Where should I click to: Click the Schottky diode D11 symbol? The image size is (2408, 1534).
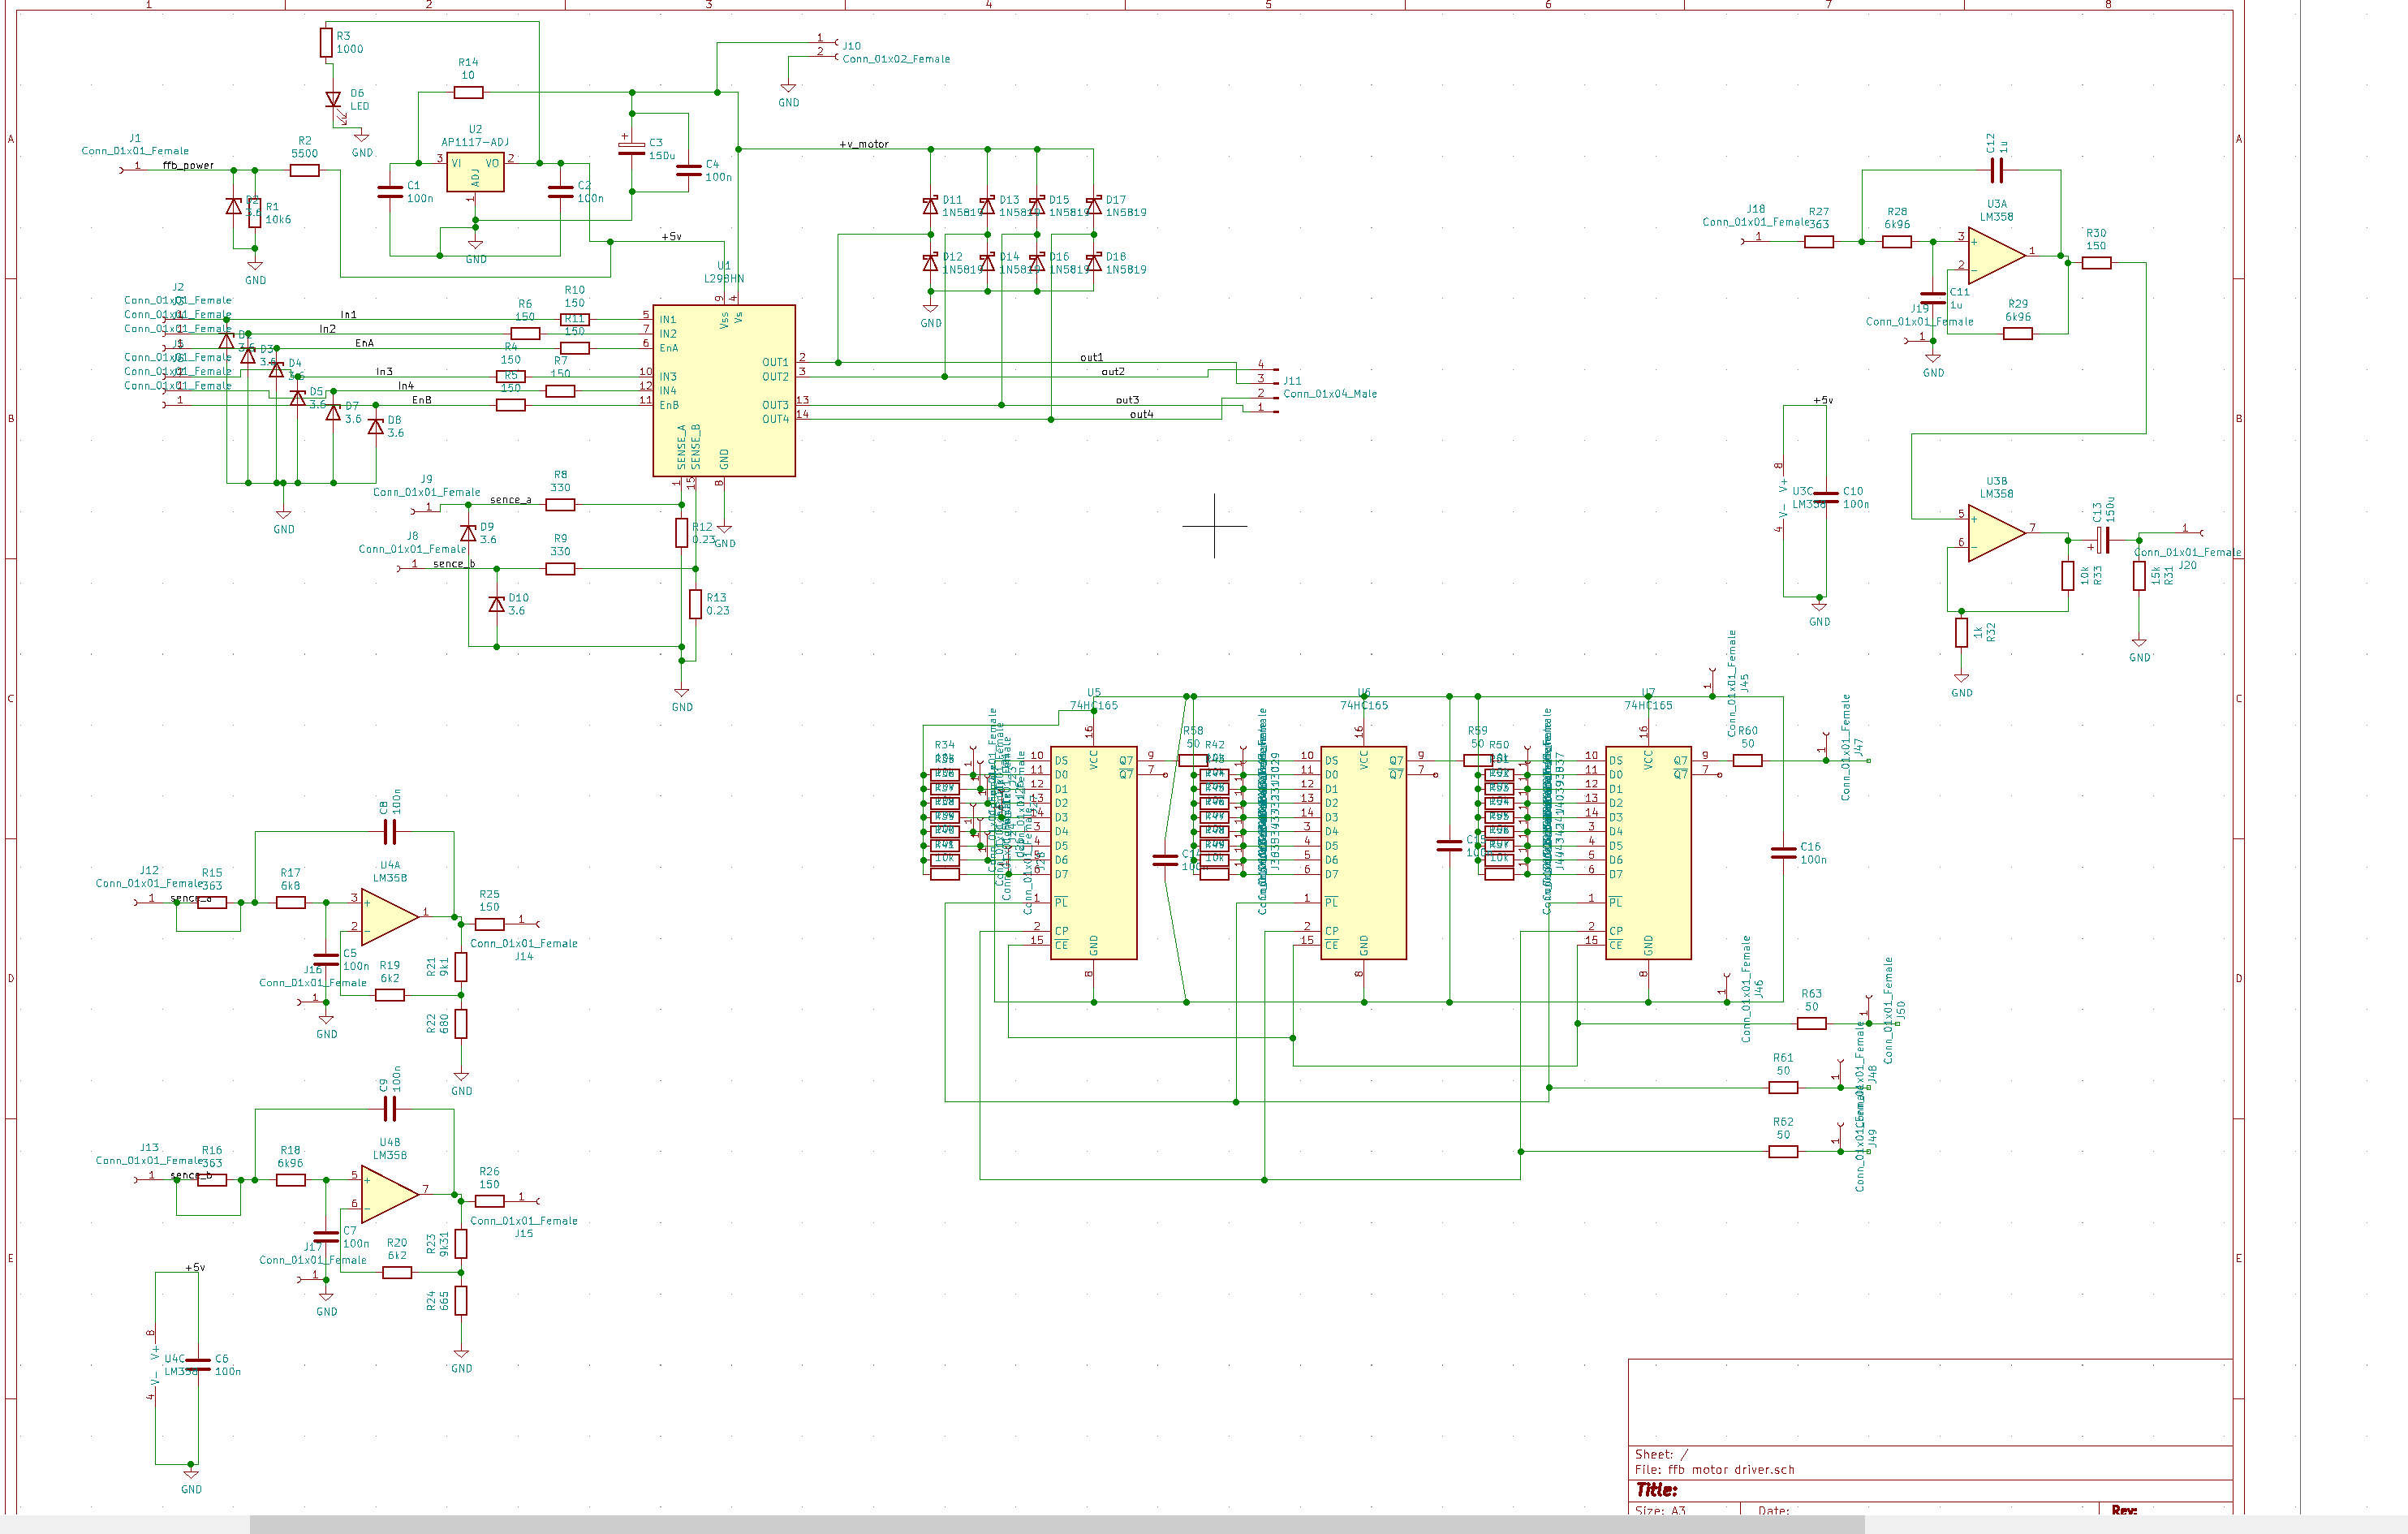coord(930,206)
